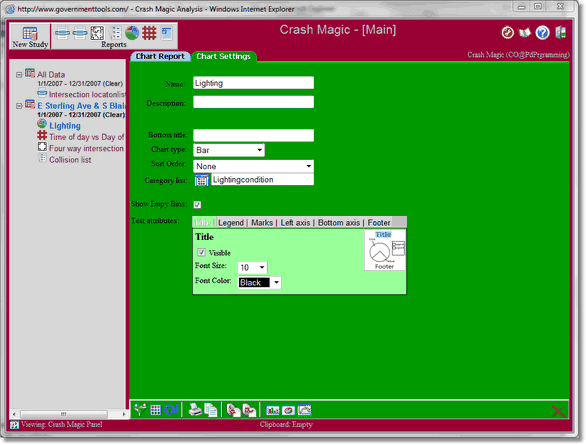The height and width of the screenshot is (445, 586).
Task: Click the Crash Magic Panel status icon
Action: click(15, 424)
